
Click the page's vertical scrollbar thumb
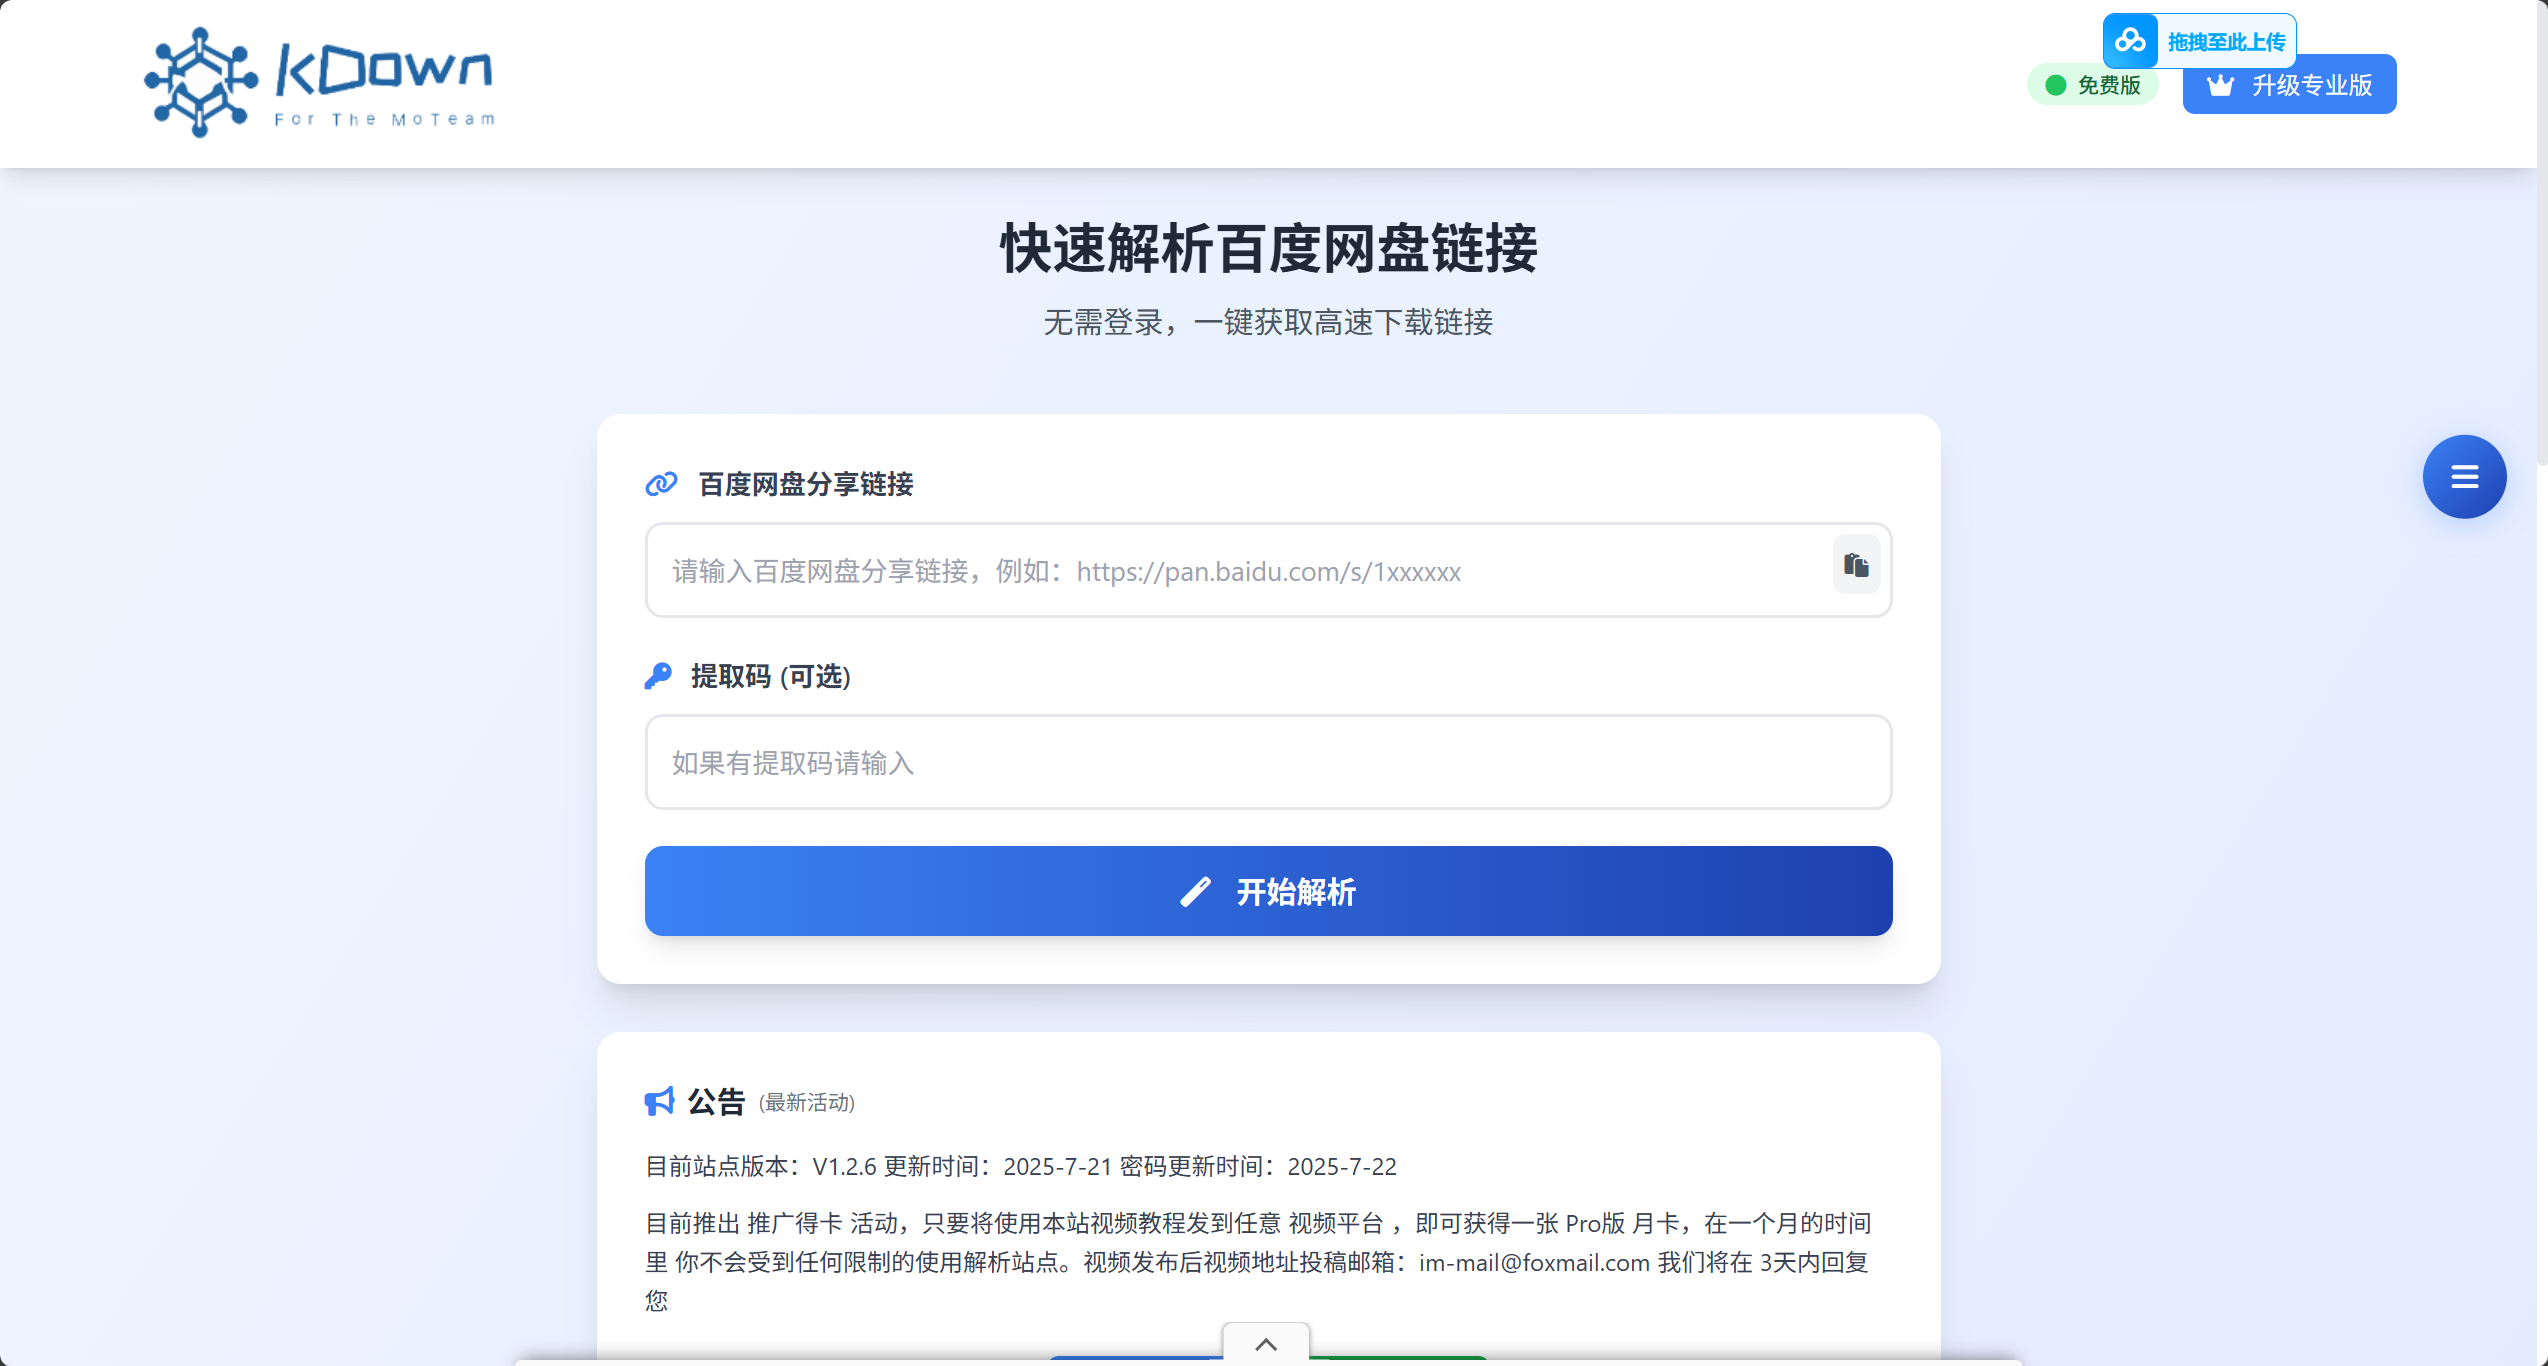[x=2542, y=233]
